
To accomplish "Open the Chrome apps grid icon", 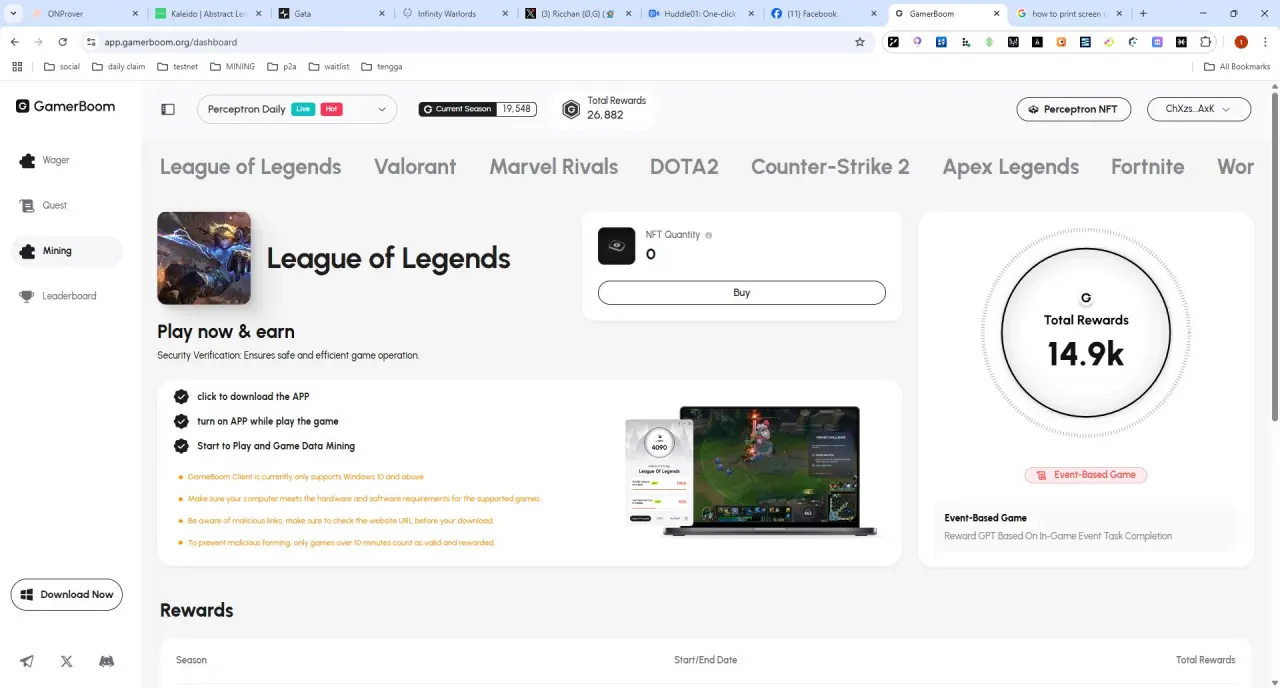I will [x=16, y=67].
